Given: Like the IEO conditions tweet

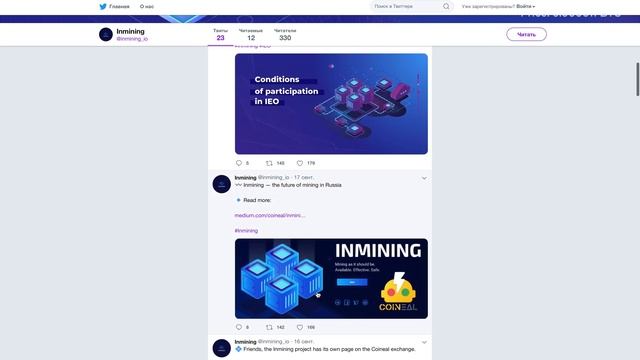Looking at the screenshot, I should click(x=300, y=163).
